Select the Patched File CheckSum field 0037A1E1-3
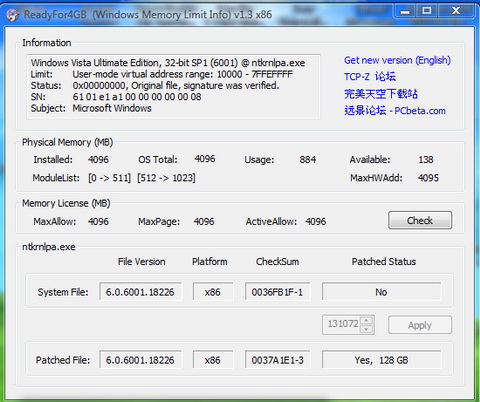 tap(277, 360)
